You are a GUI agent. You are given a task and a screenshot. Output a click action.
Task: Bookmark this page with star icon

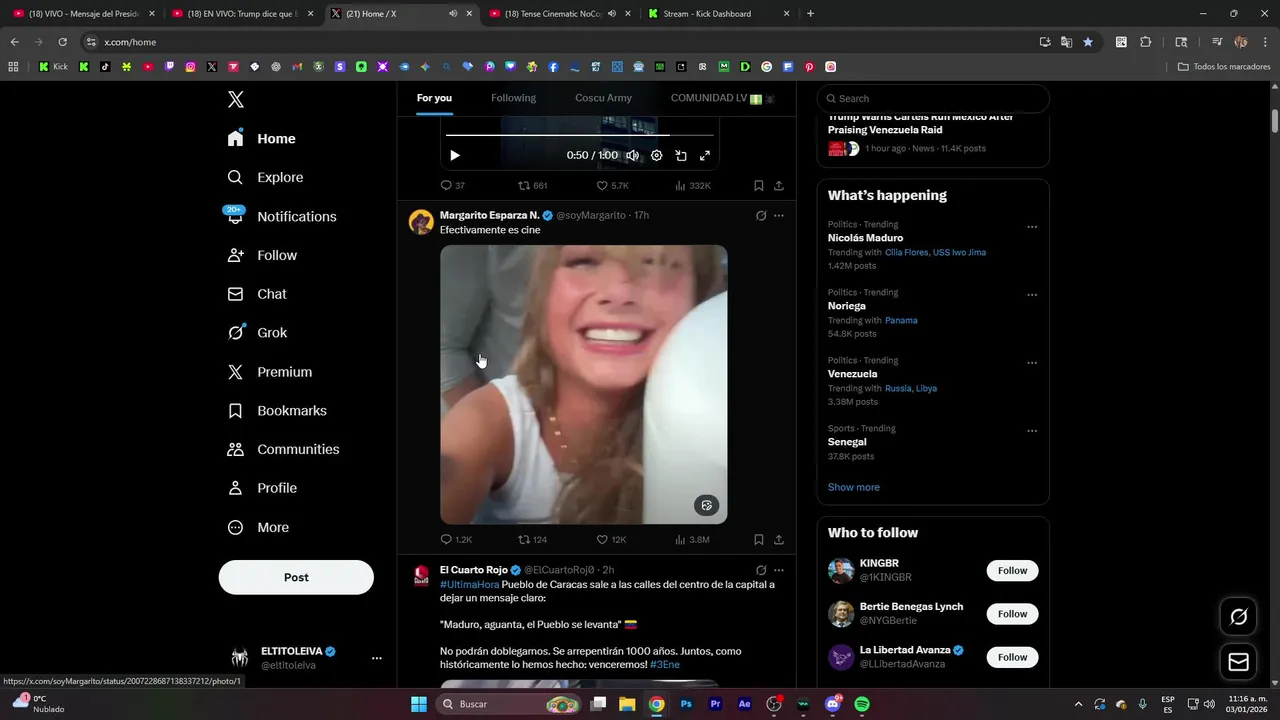click(x=1087, y=42)
